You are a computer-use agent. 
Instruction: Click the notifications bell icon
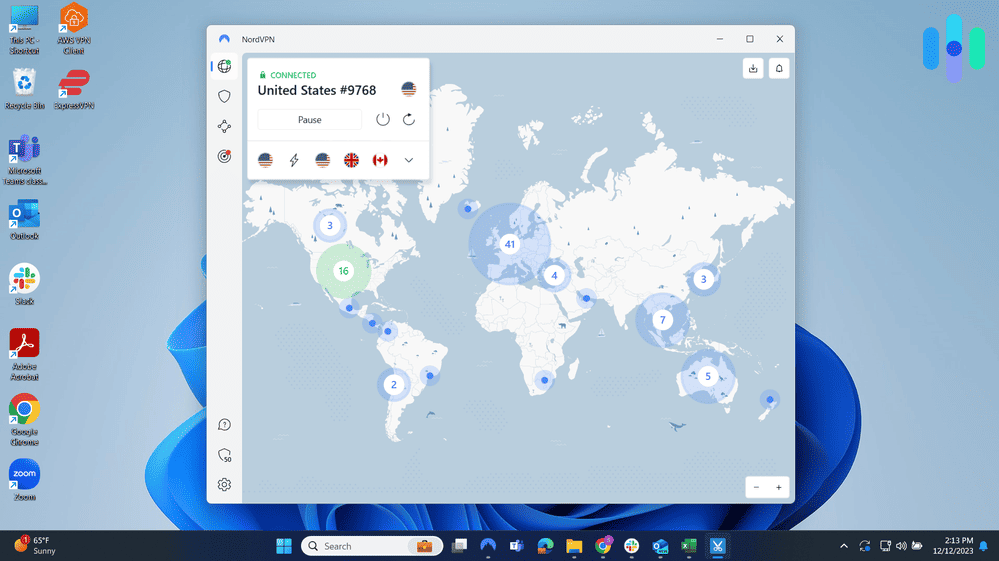point(779,68)
